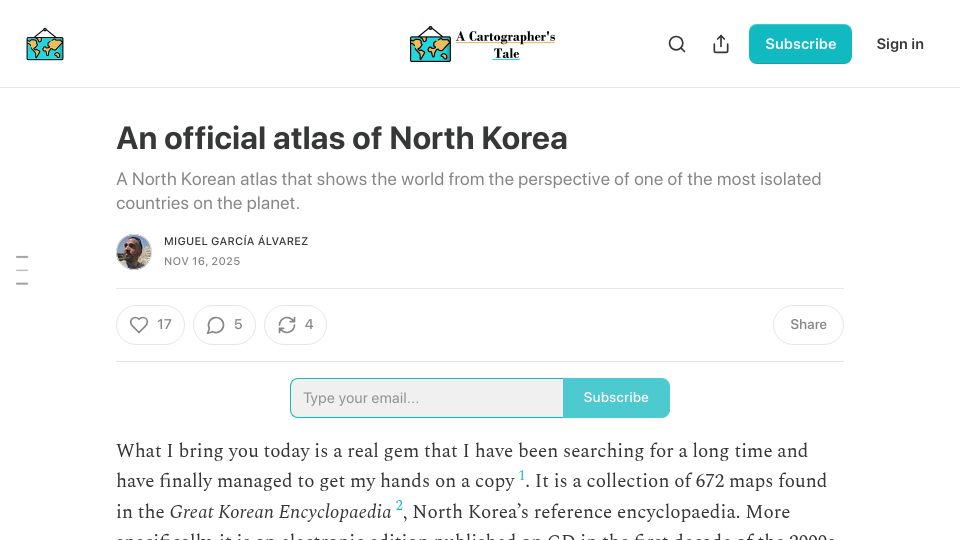This screenshot has height=540, width=960.
Task: Open footnote 1 reference link
Action: pos(522,475)
